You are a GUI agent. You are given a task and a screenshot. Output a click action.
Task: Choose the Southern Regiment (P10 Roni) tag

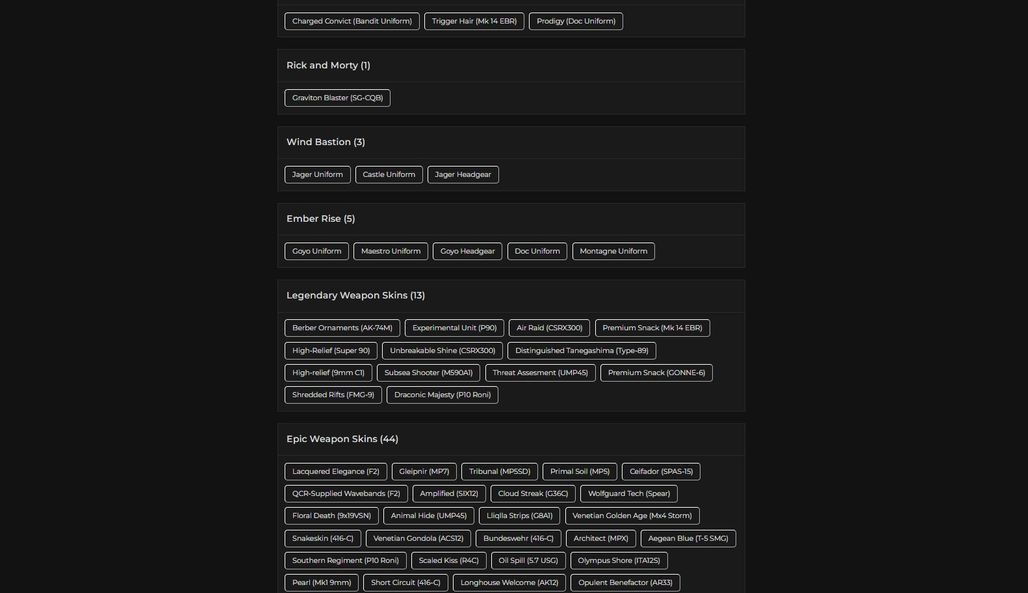coord(346,561)
